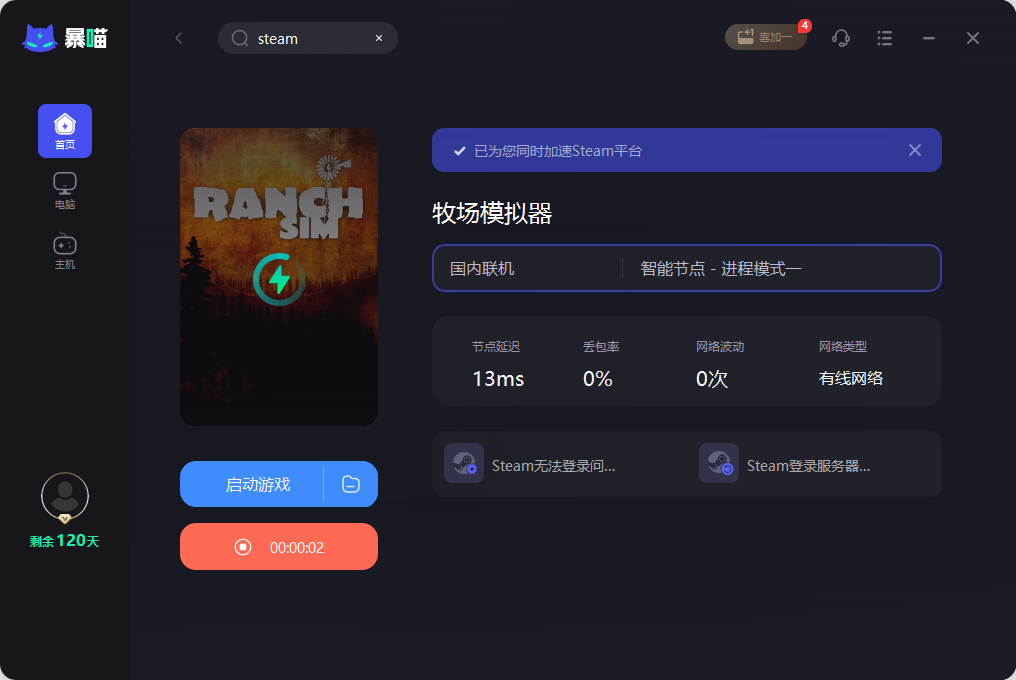Switch to the 主机 console tab
The width and height of the screenshot is (1016, 680).
coord(65,251)
